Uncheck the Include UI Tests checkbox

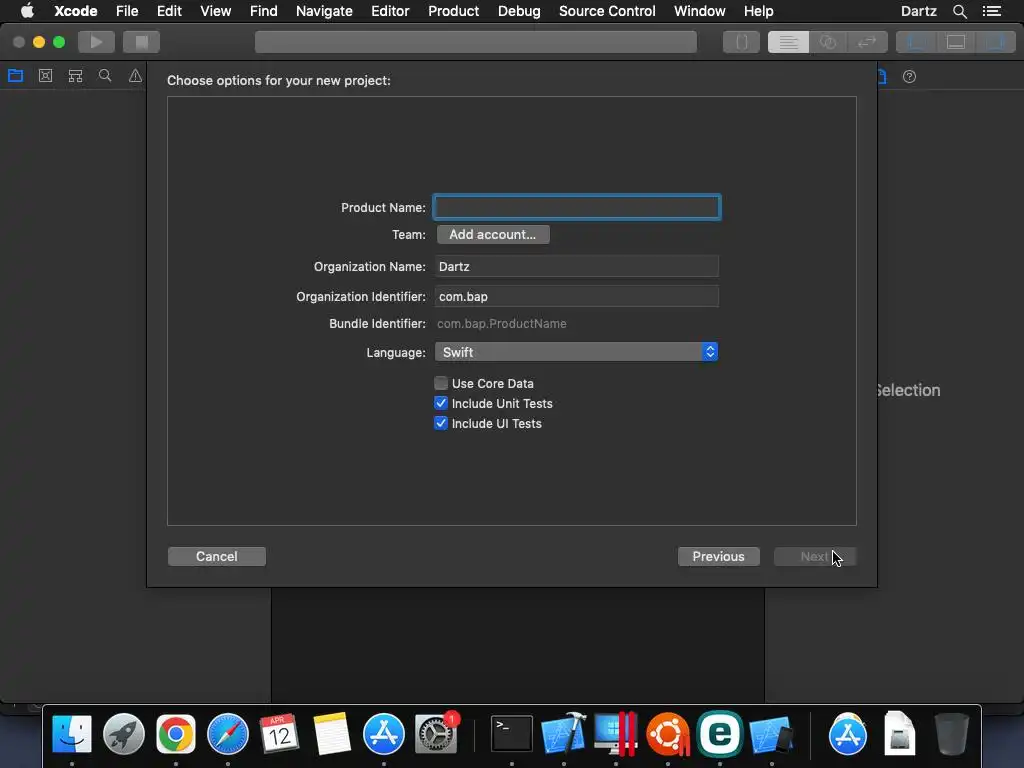441,423
